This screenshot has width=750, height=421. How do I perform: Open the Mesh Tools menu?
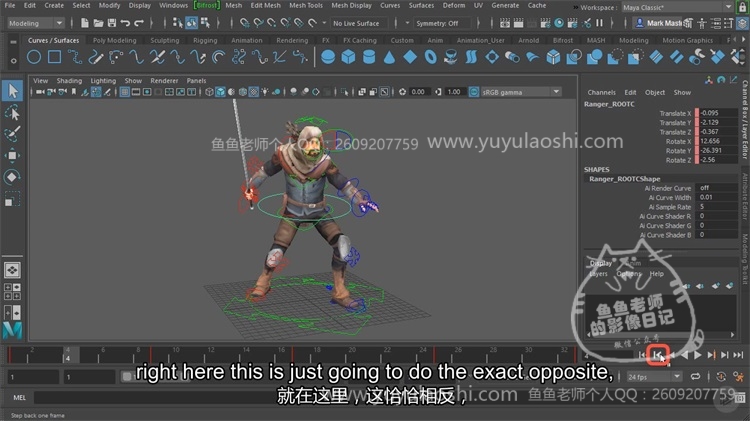click(306, 5)
